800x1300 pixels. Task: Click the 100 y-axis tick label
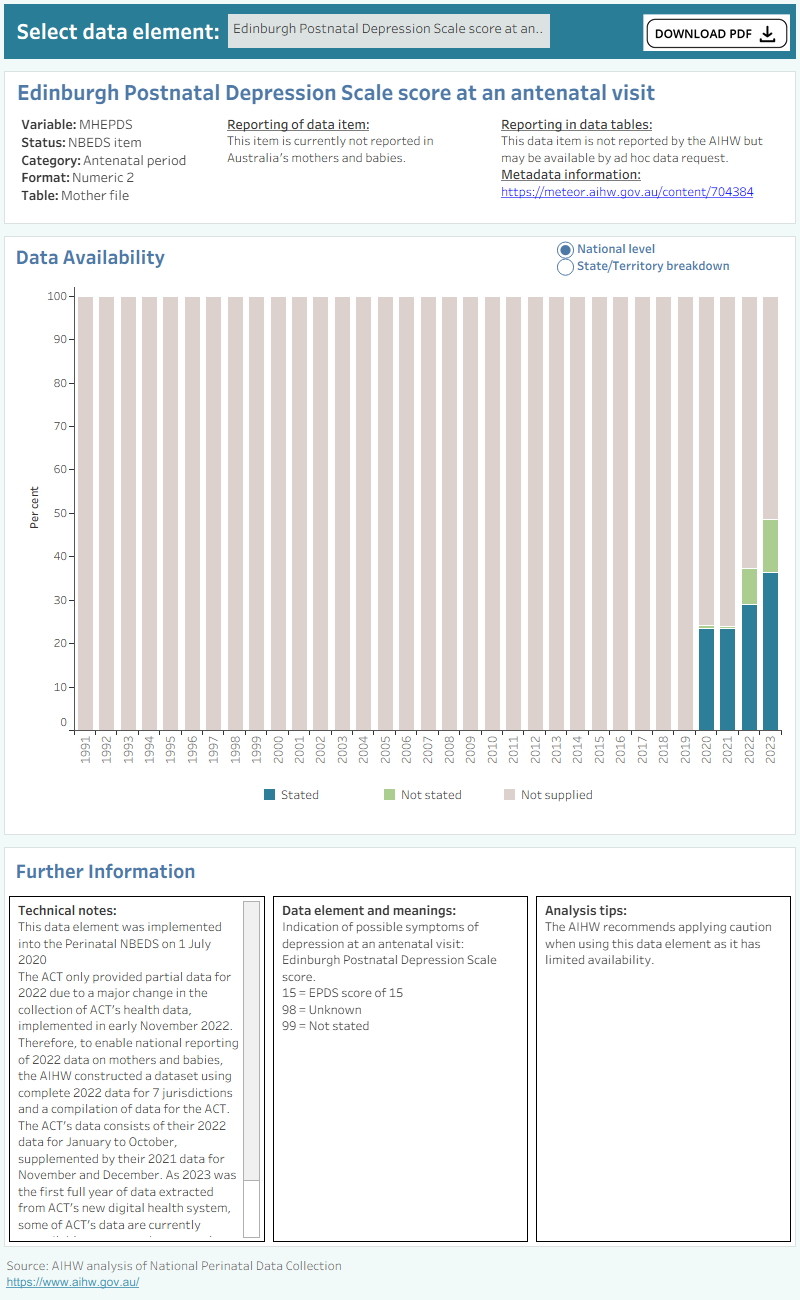click(x=57, y=297)
